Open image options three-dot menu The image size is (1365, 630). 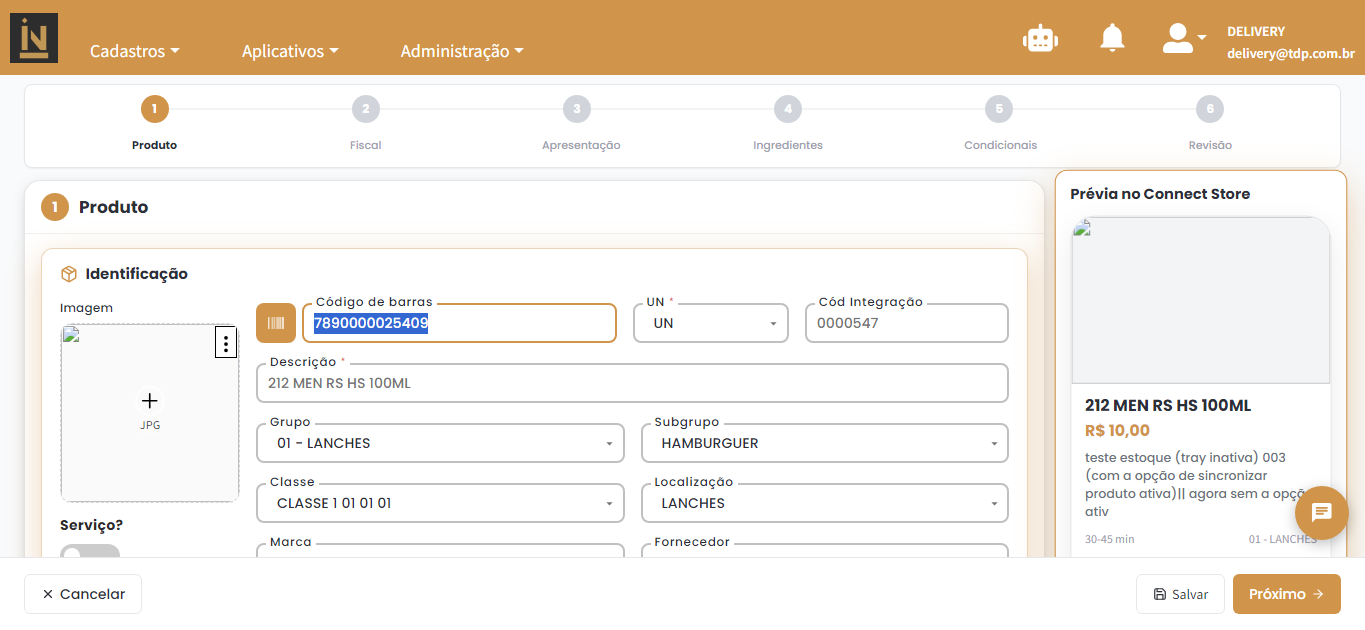coord(226,343)
